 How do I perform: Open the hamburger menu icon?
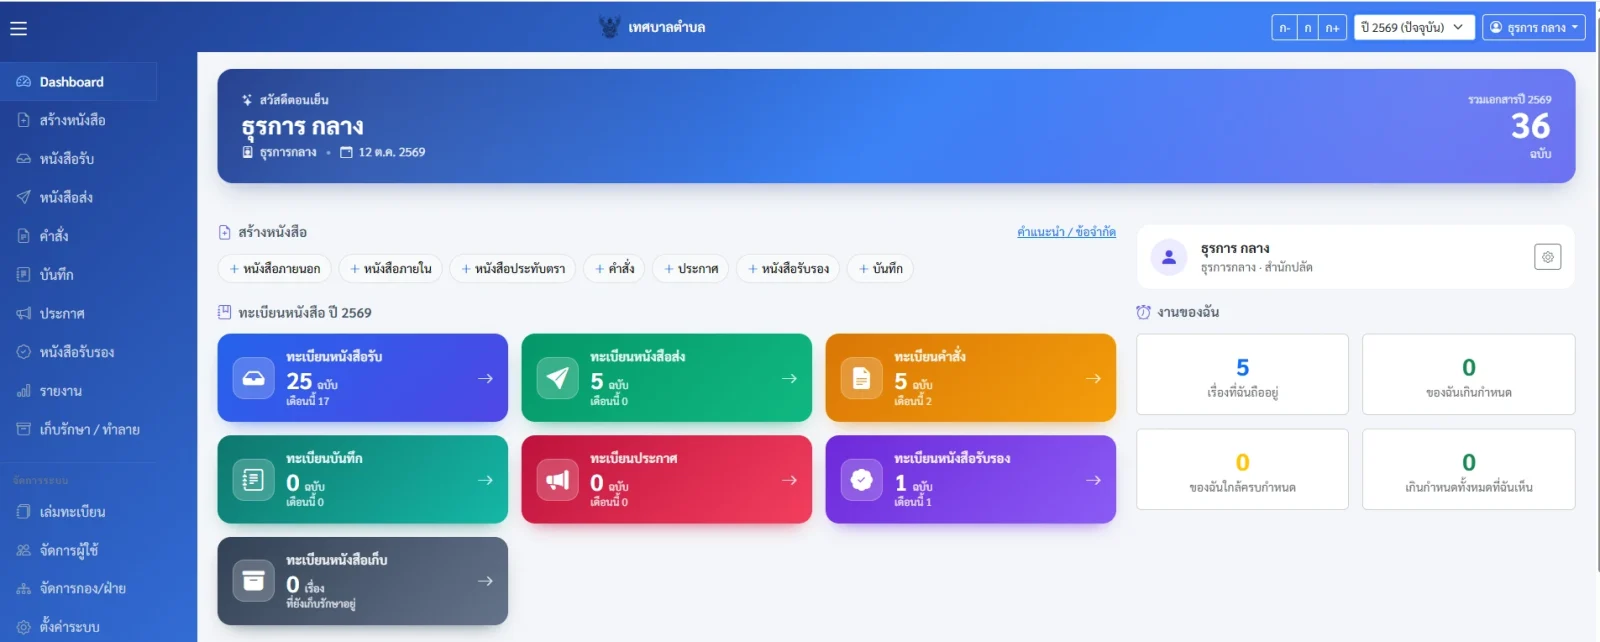point(18,28)
